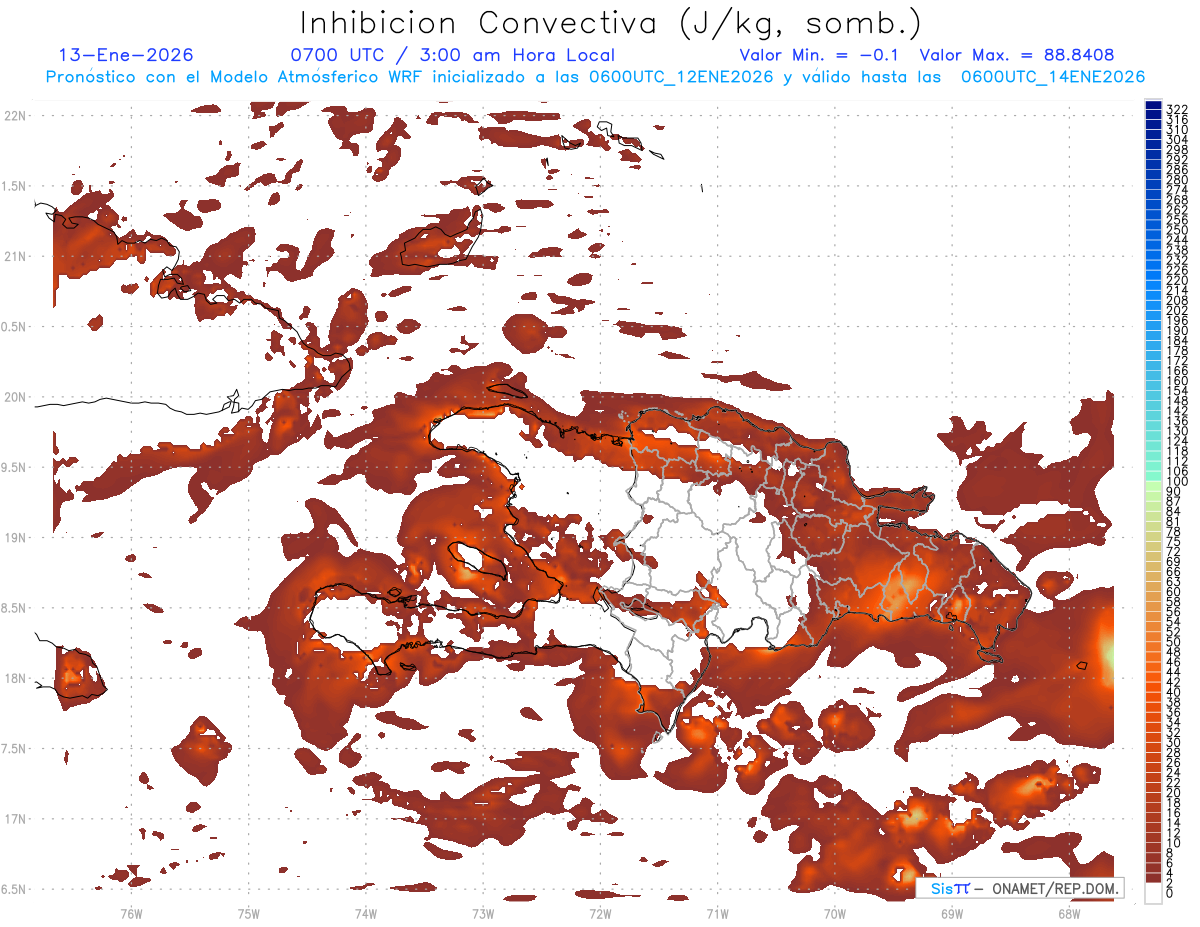Select the "19N" latitude label
Viewport: 1200px width, 927px height.
coord(15,538)
